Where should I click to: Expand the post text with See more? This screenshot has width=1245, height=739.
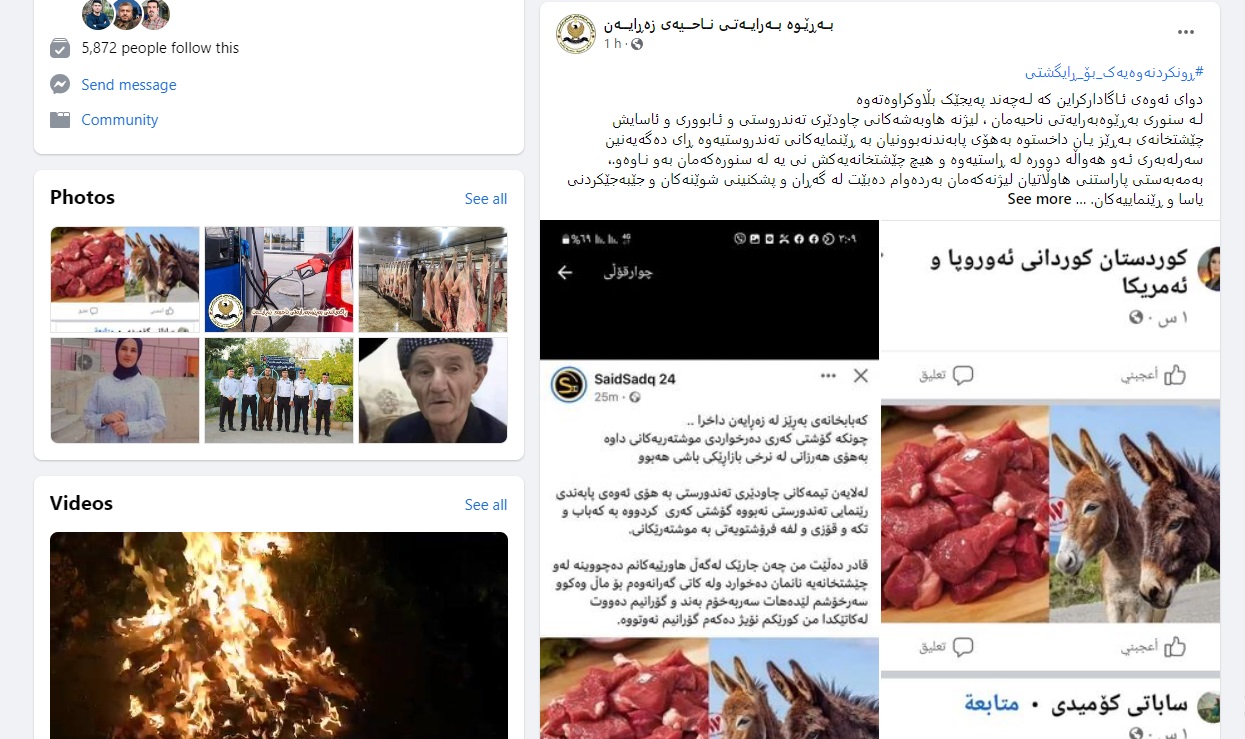click(x=1039, y=199)
